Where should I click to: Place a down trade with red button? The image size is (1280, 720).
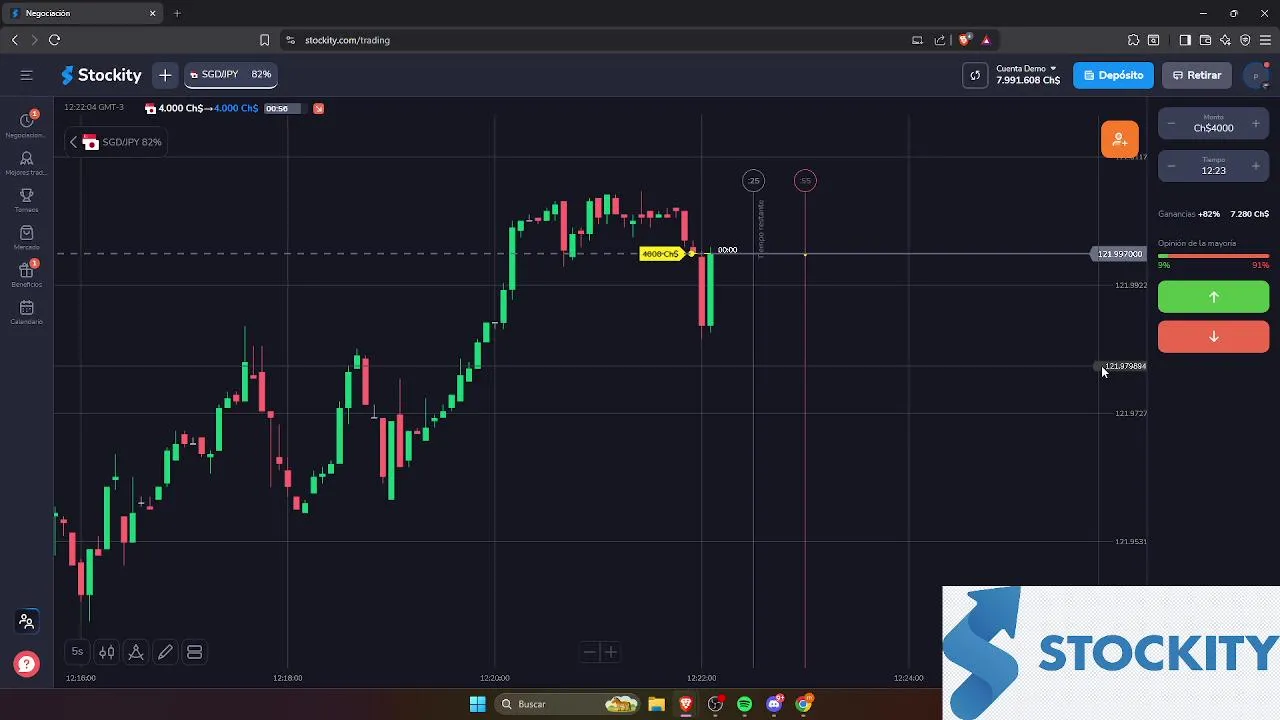[1213, 337]
